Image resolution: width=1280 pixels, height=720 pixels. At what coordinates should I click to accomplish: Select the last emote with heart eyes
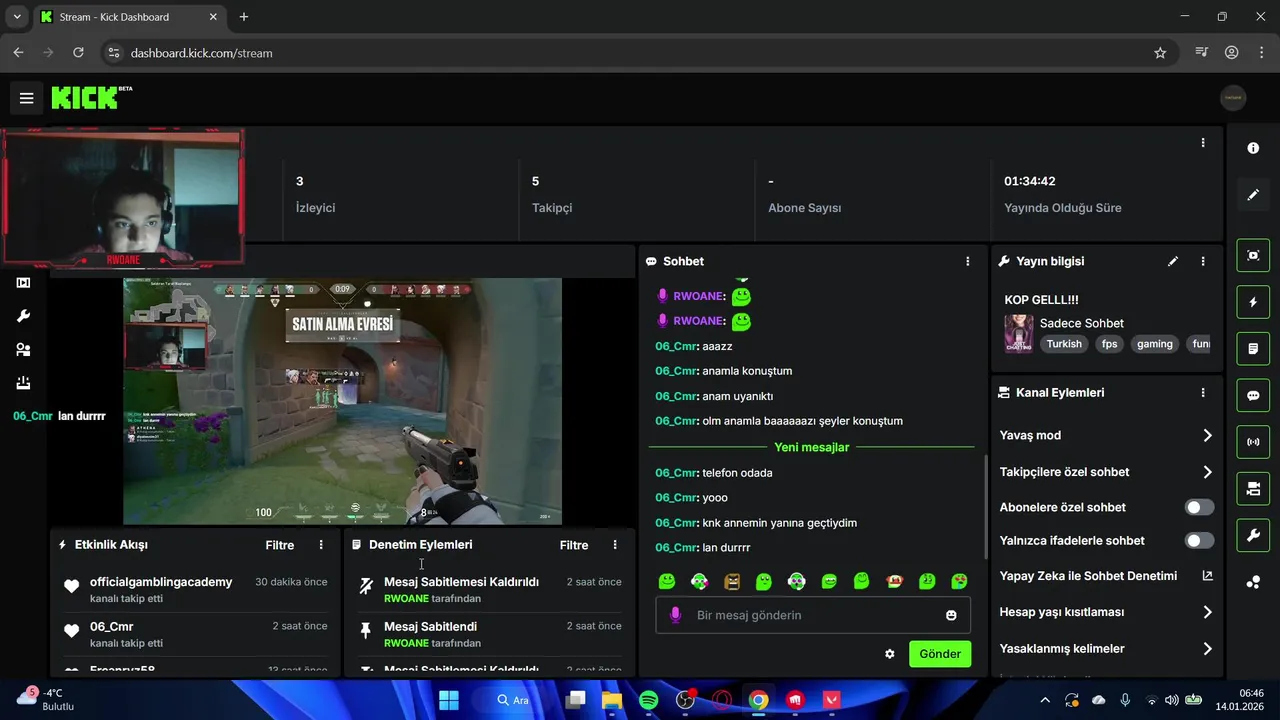tap(959, 581)
